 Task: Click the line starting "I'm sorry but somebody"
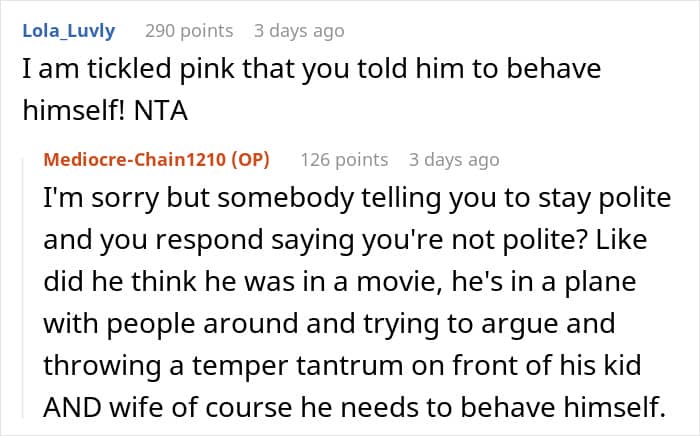[x=357, y=198]
